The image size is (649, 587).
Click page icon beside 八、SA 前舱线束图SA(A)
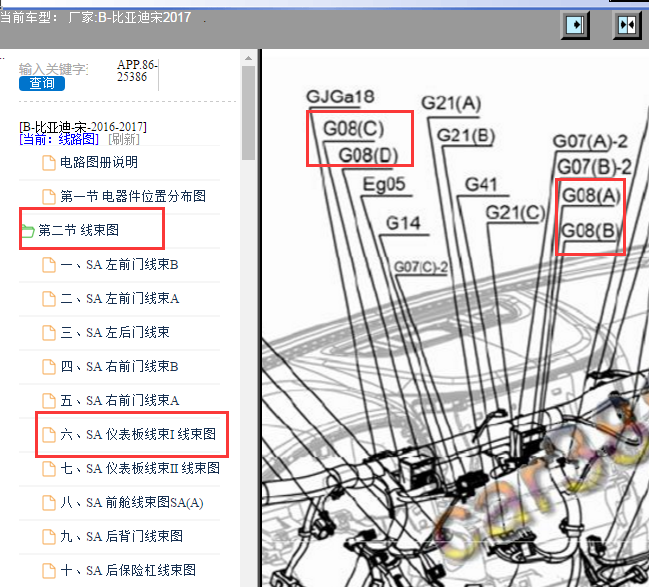(49, 503)
